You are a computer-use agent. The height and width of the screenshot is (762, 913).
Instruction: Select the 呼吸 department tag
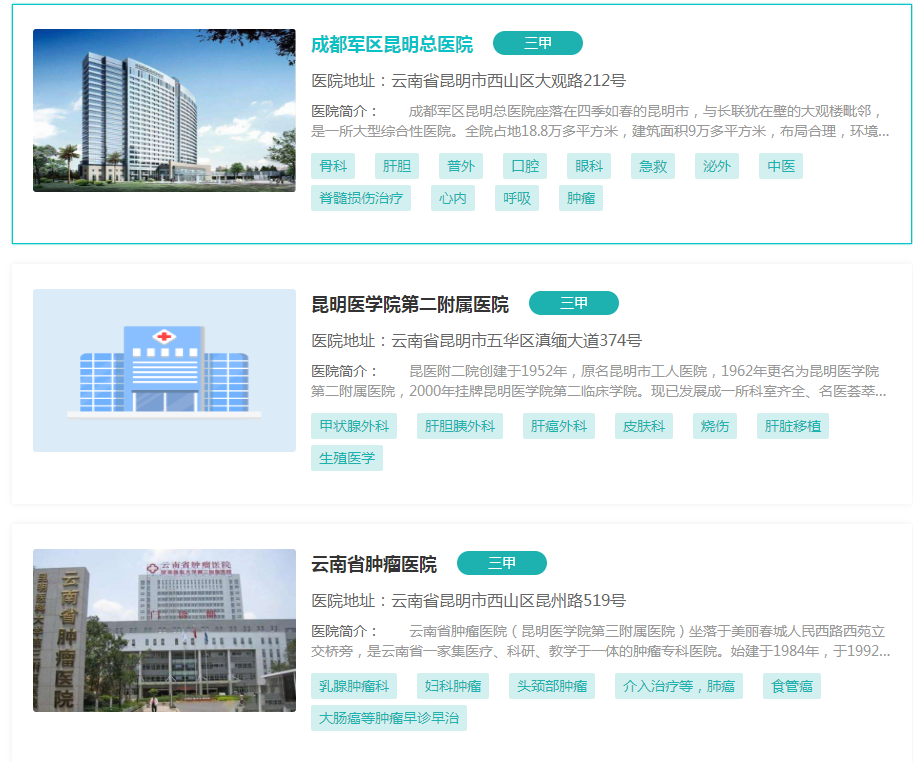[517, 198]
